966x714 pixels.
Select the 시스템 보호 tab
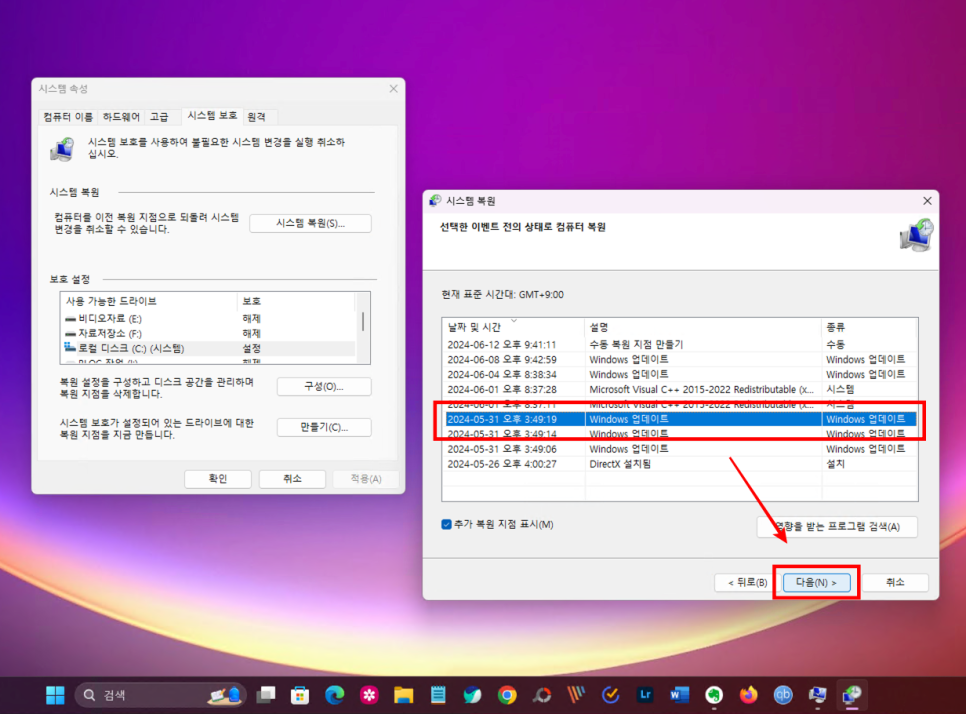coord(212,115)
